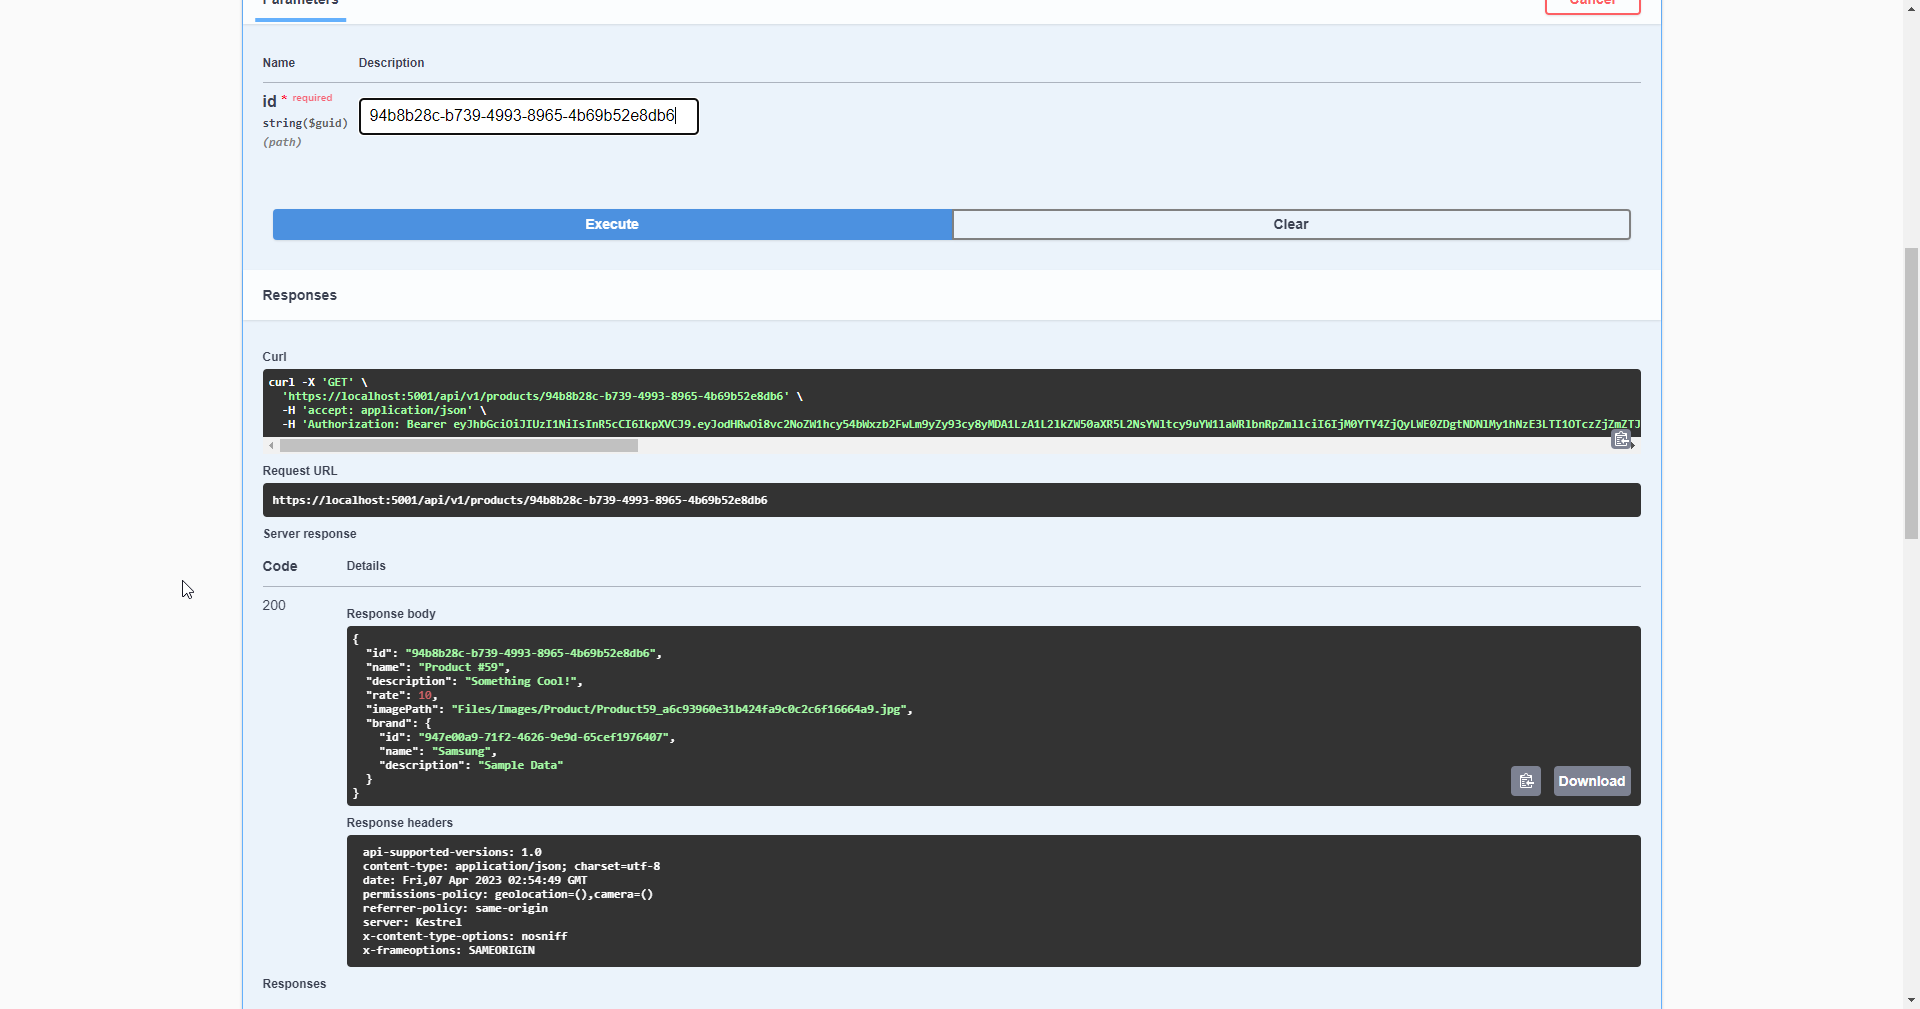1920x1009 pixels.
Task: Click the server: Kestrel header line
Action: click(412, 922)
